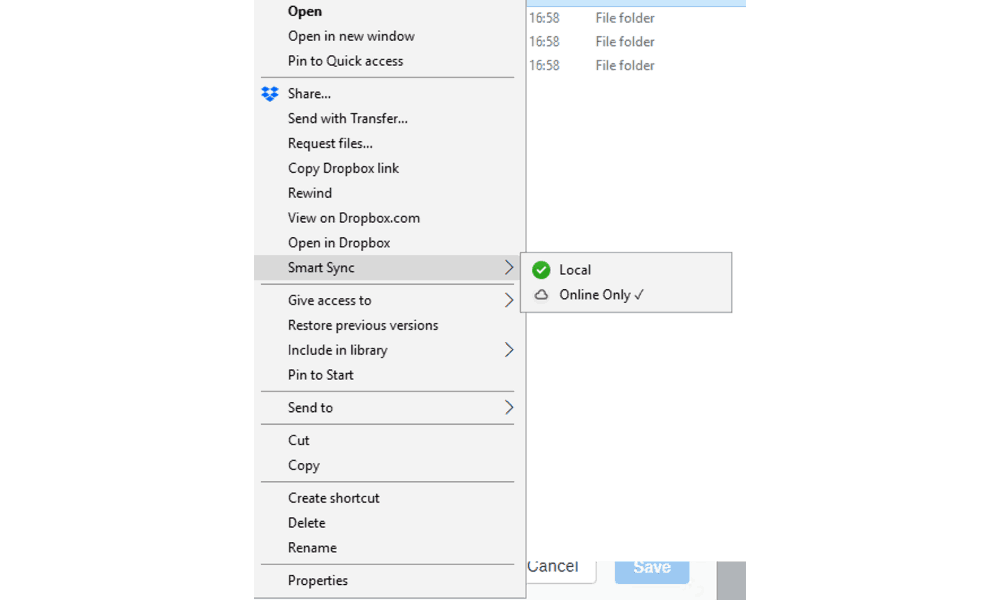Open the Include in library submenu
Image resolution: width=1000 pixels, height=600 pixels.
(508, 350)
